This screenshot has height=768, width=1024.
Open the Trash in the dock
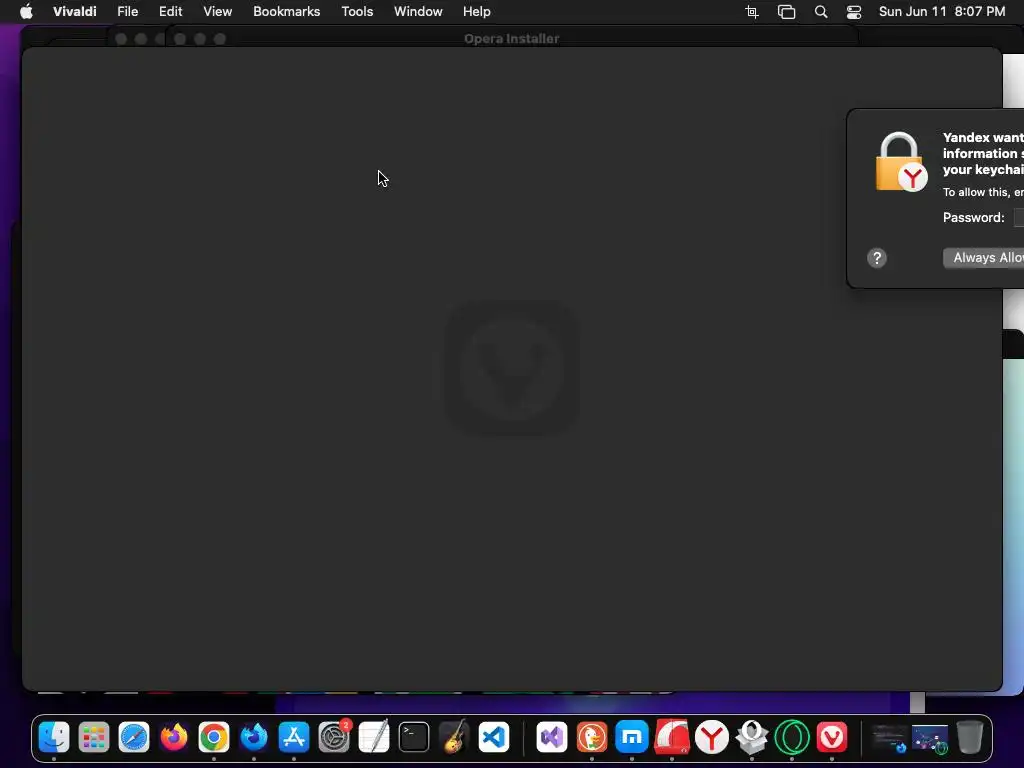[970, 737]
